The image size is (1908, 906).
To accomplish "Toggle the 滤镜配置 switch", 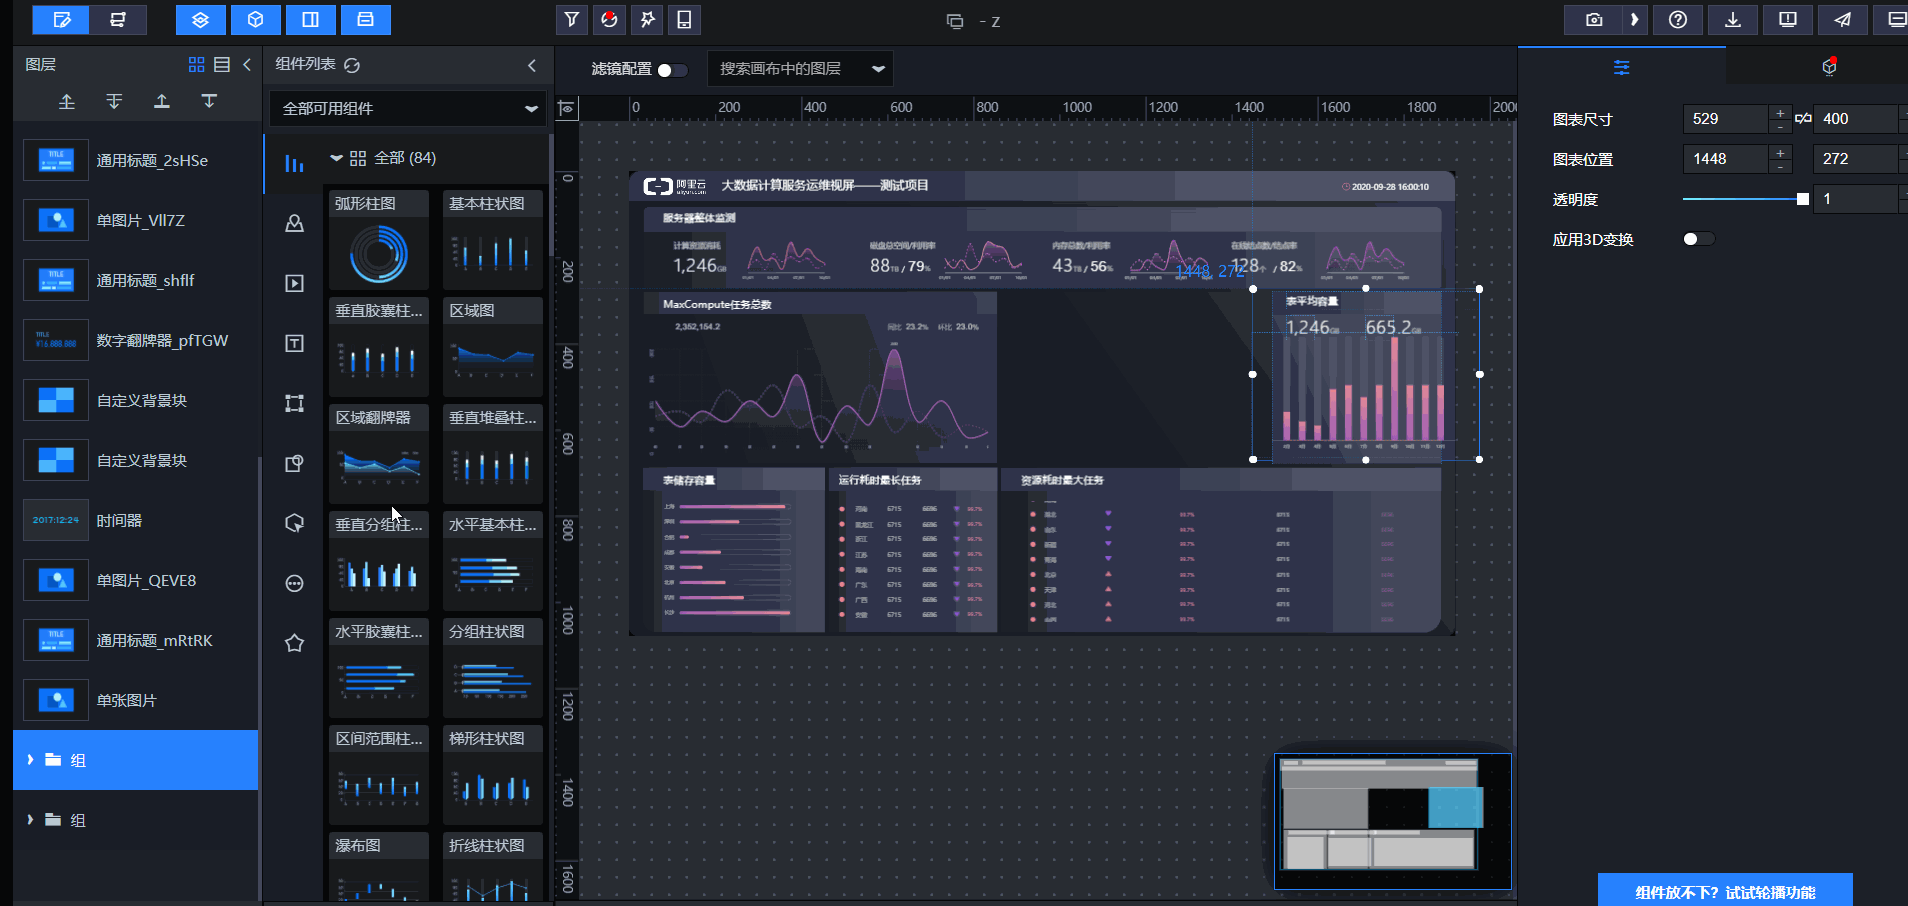I will pos(672,69).
